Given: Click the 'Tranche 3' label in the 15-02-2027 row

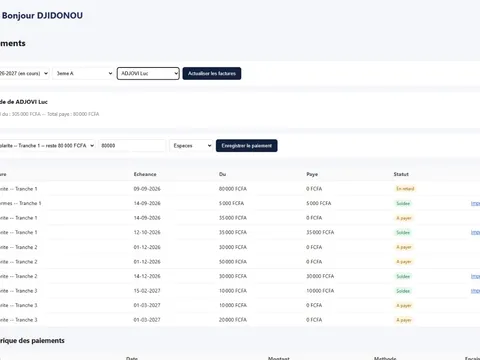Looking at the screenshot, I should pos(26,291).
